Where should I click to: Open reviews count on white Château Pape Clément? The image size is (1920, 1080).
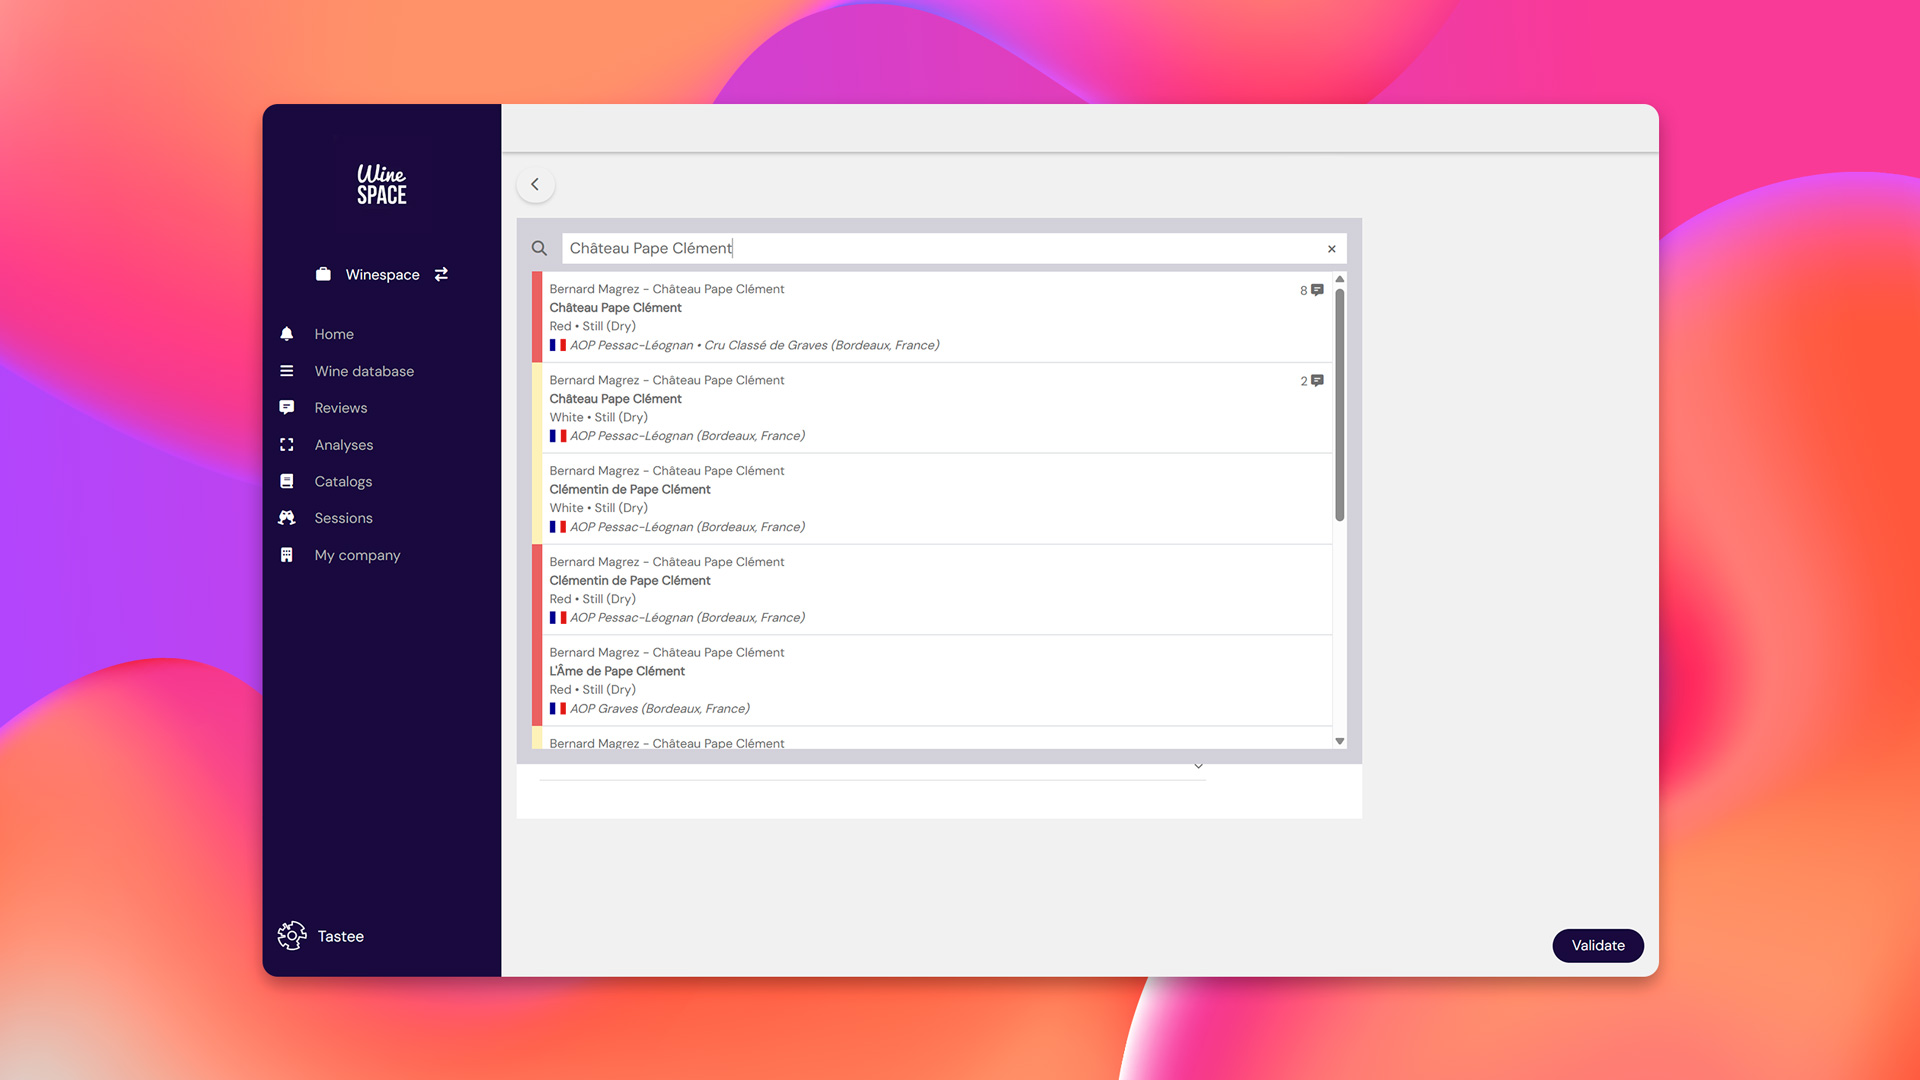(x=1311, y=381)
